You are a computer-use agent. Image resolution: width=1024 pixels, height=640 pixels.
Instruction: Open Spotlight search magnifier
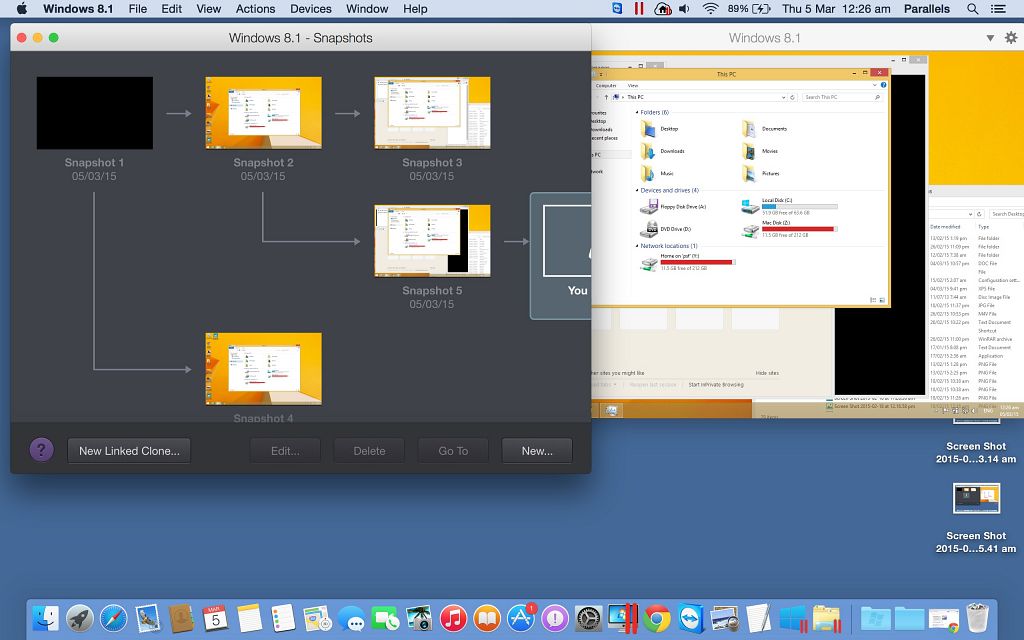[972, 9]
